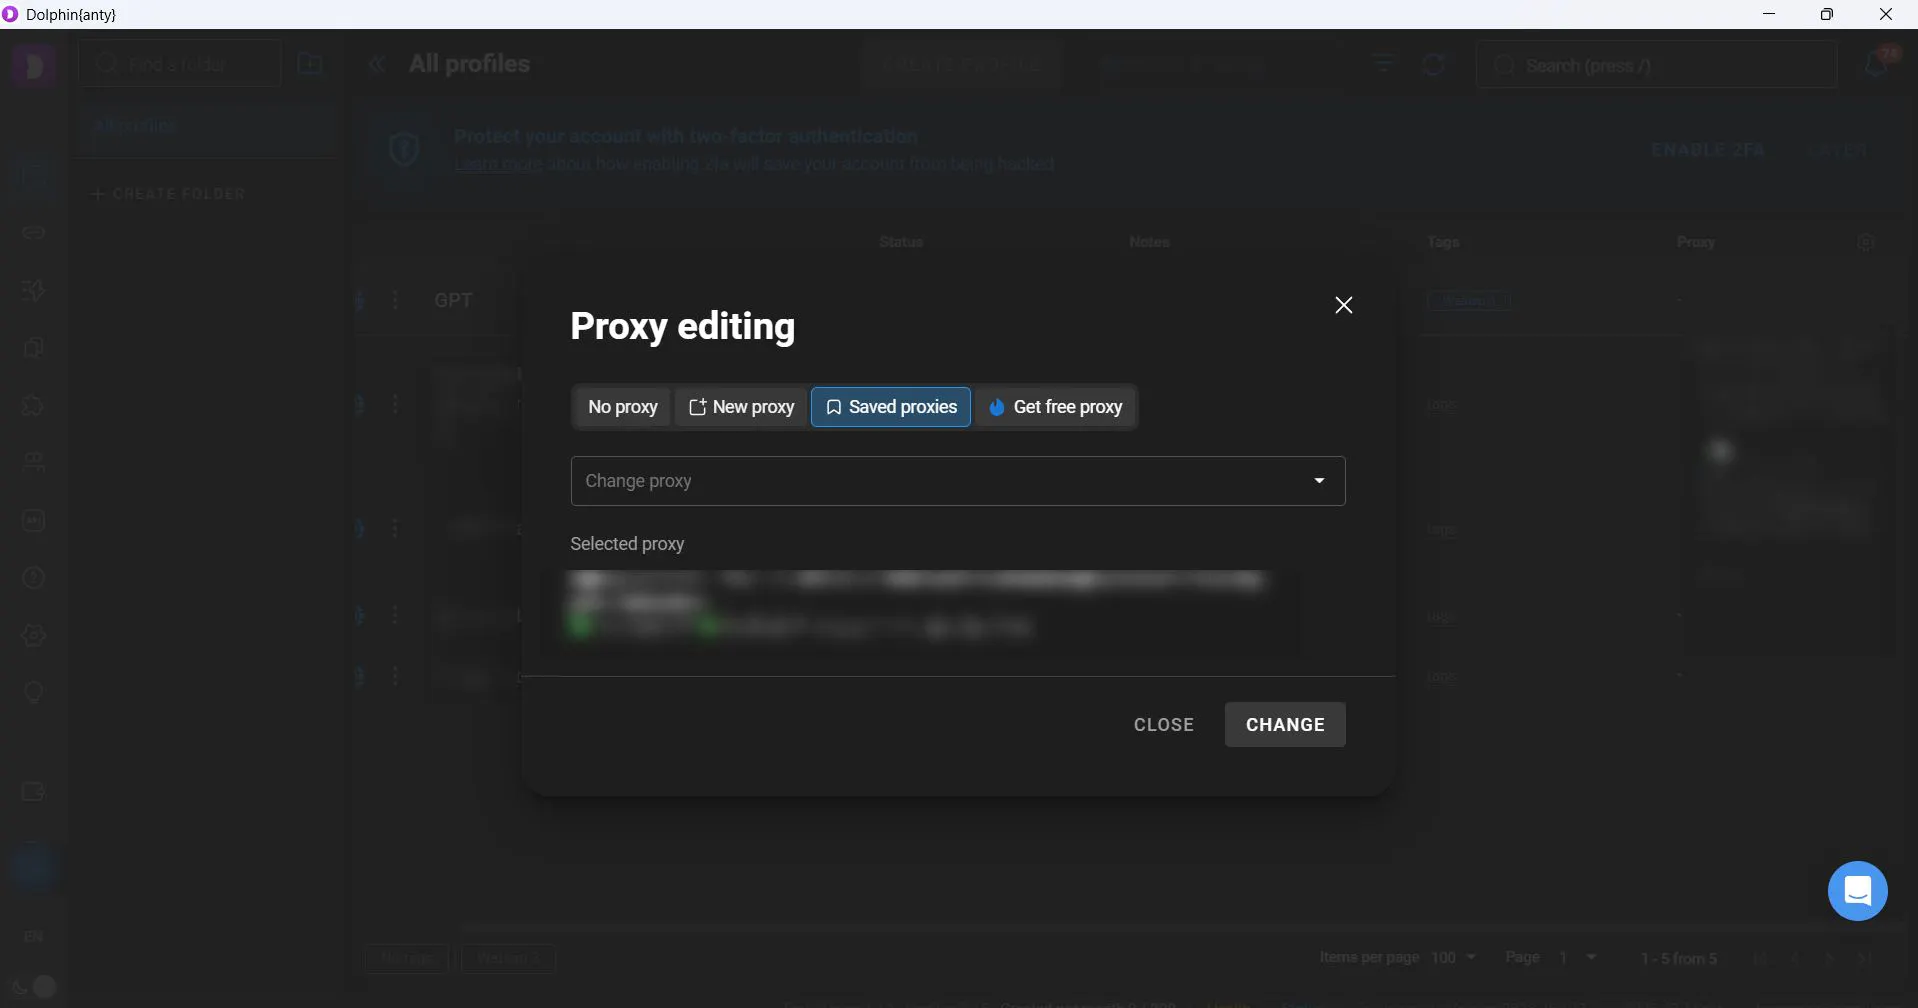Restore down the Dolphin{anty} window
Screen dimensions: 1918x1008
coord(1827,14)
